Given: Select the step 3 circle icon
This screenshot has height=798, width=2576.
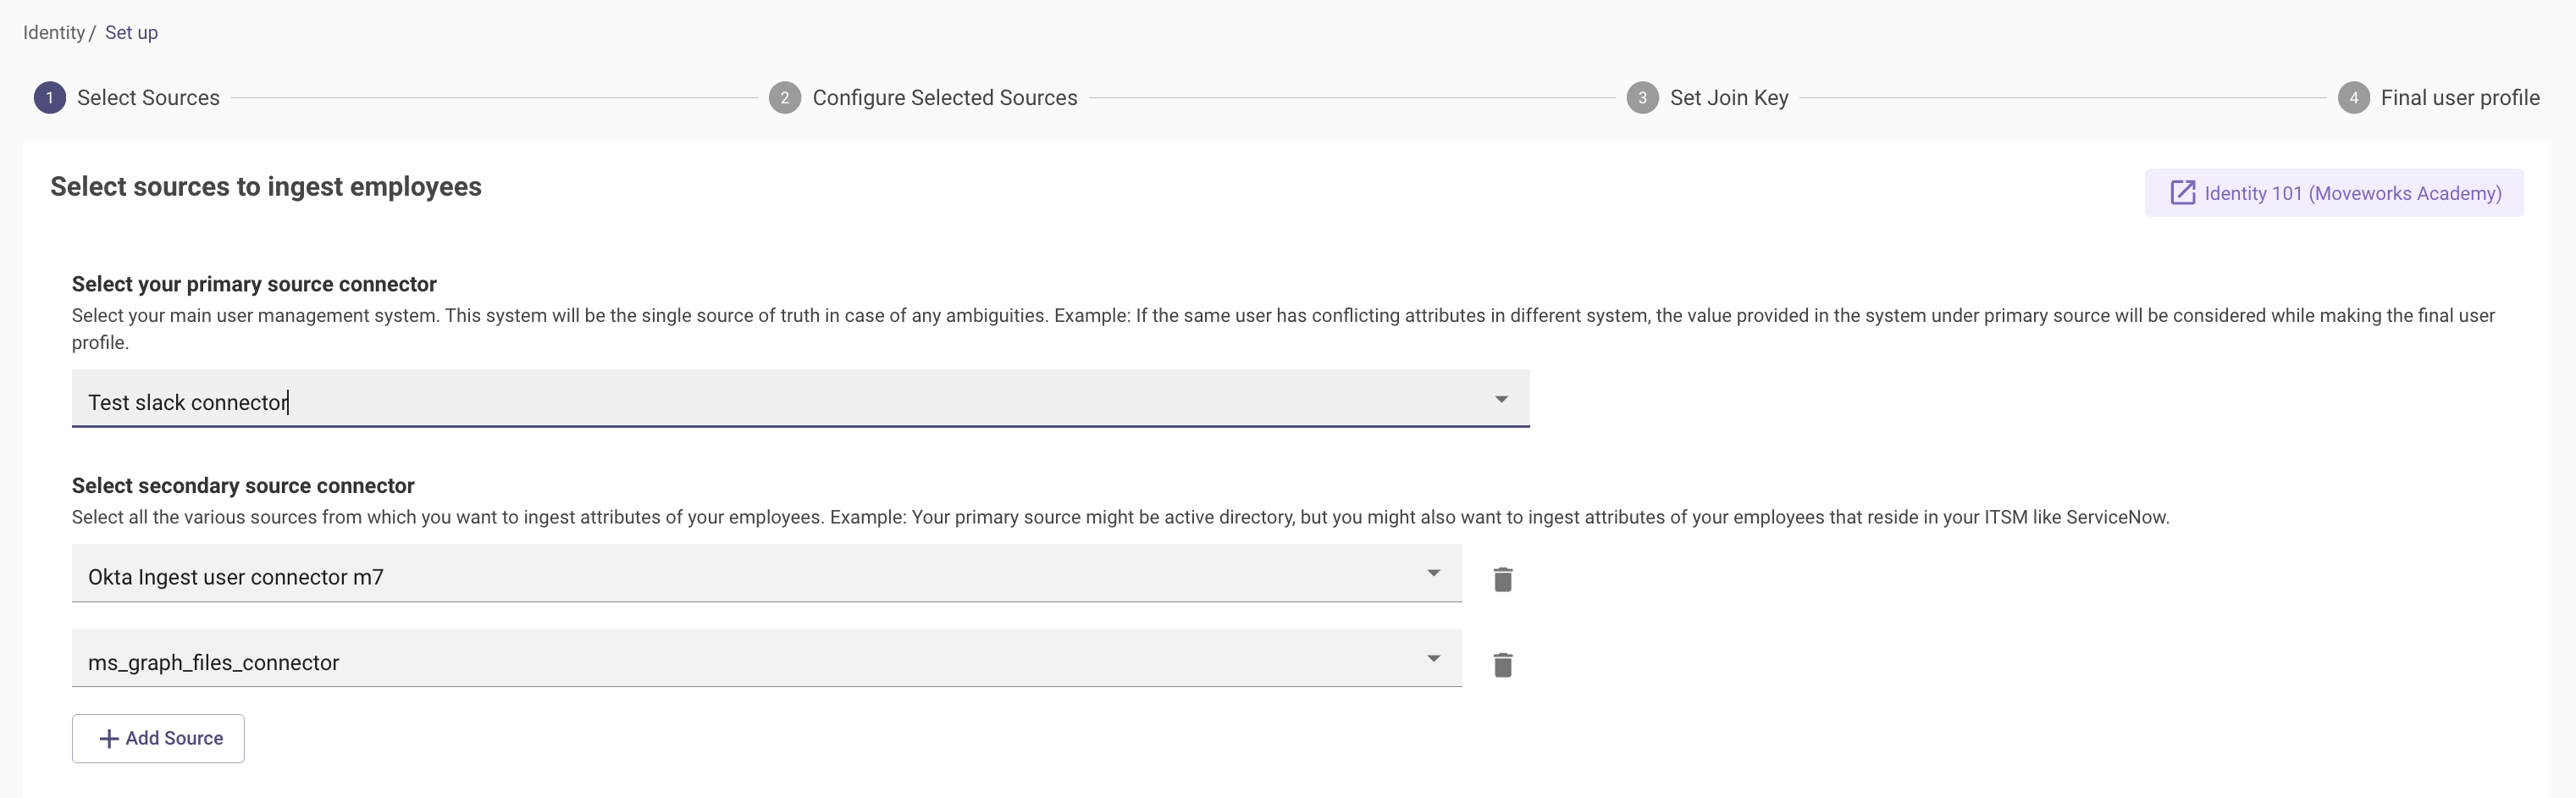Looking at the screenshot, I should click(x=1642, y=98).
